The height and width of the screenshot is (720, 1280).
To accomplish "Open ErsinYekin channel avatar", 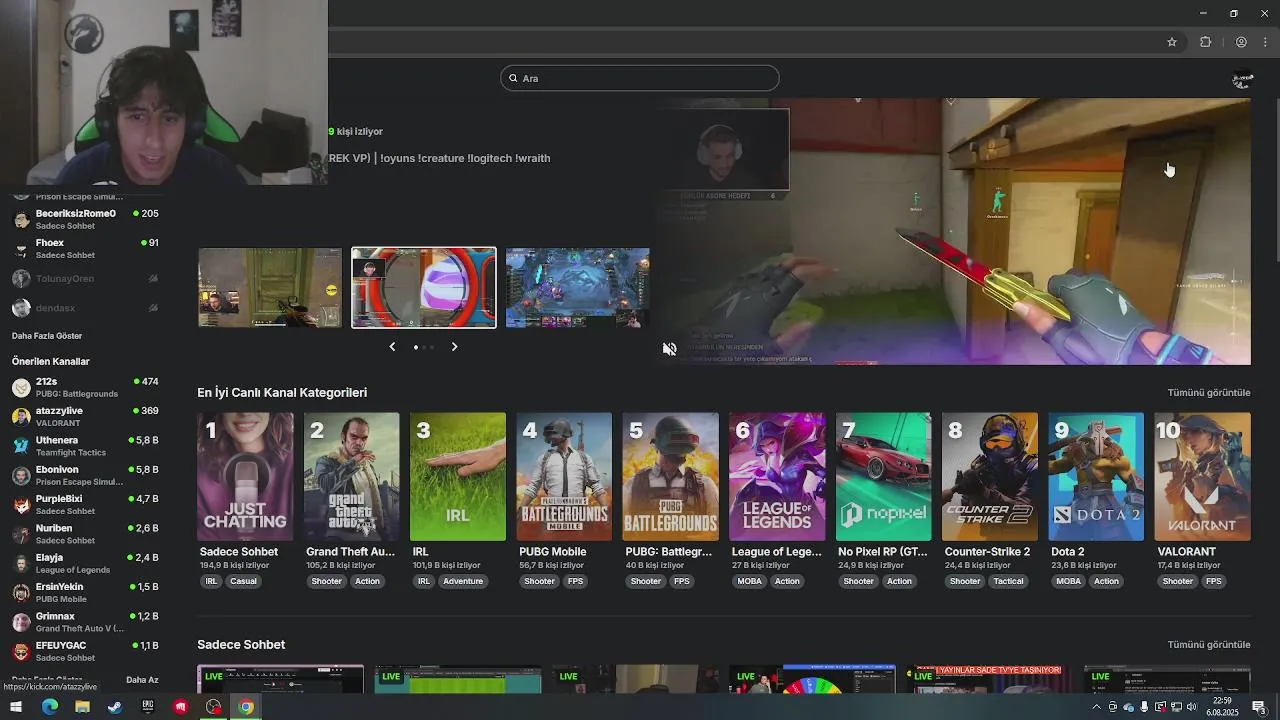I will pos(21,593).
